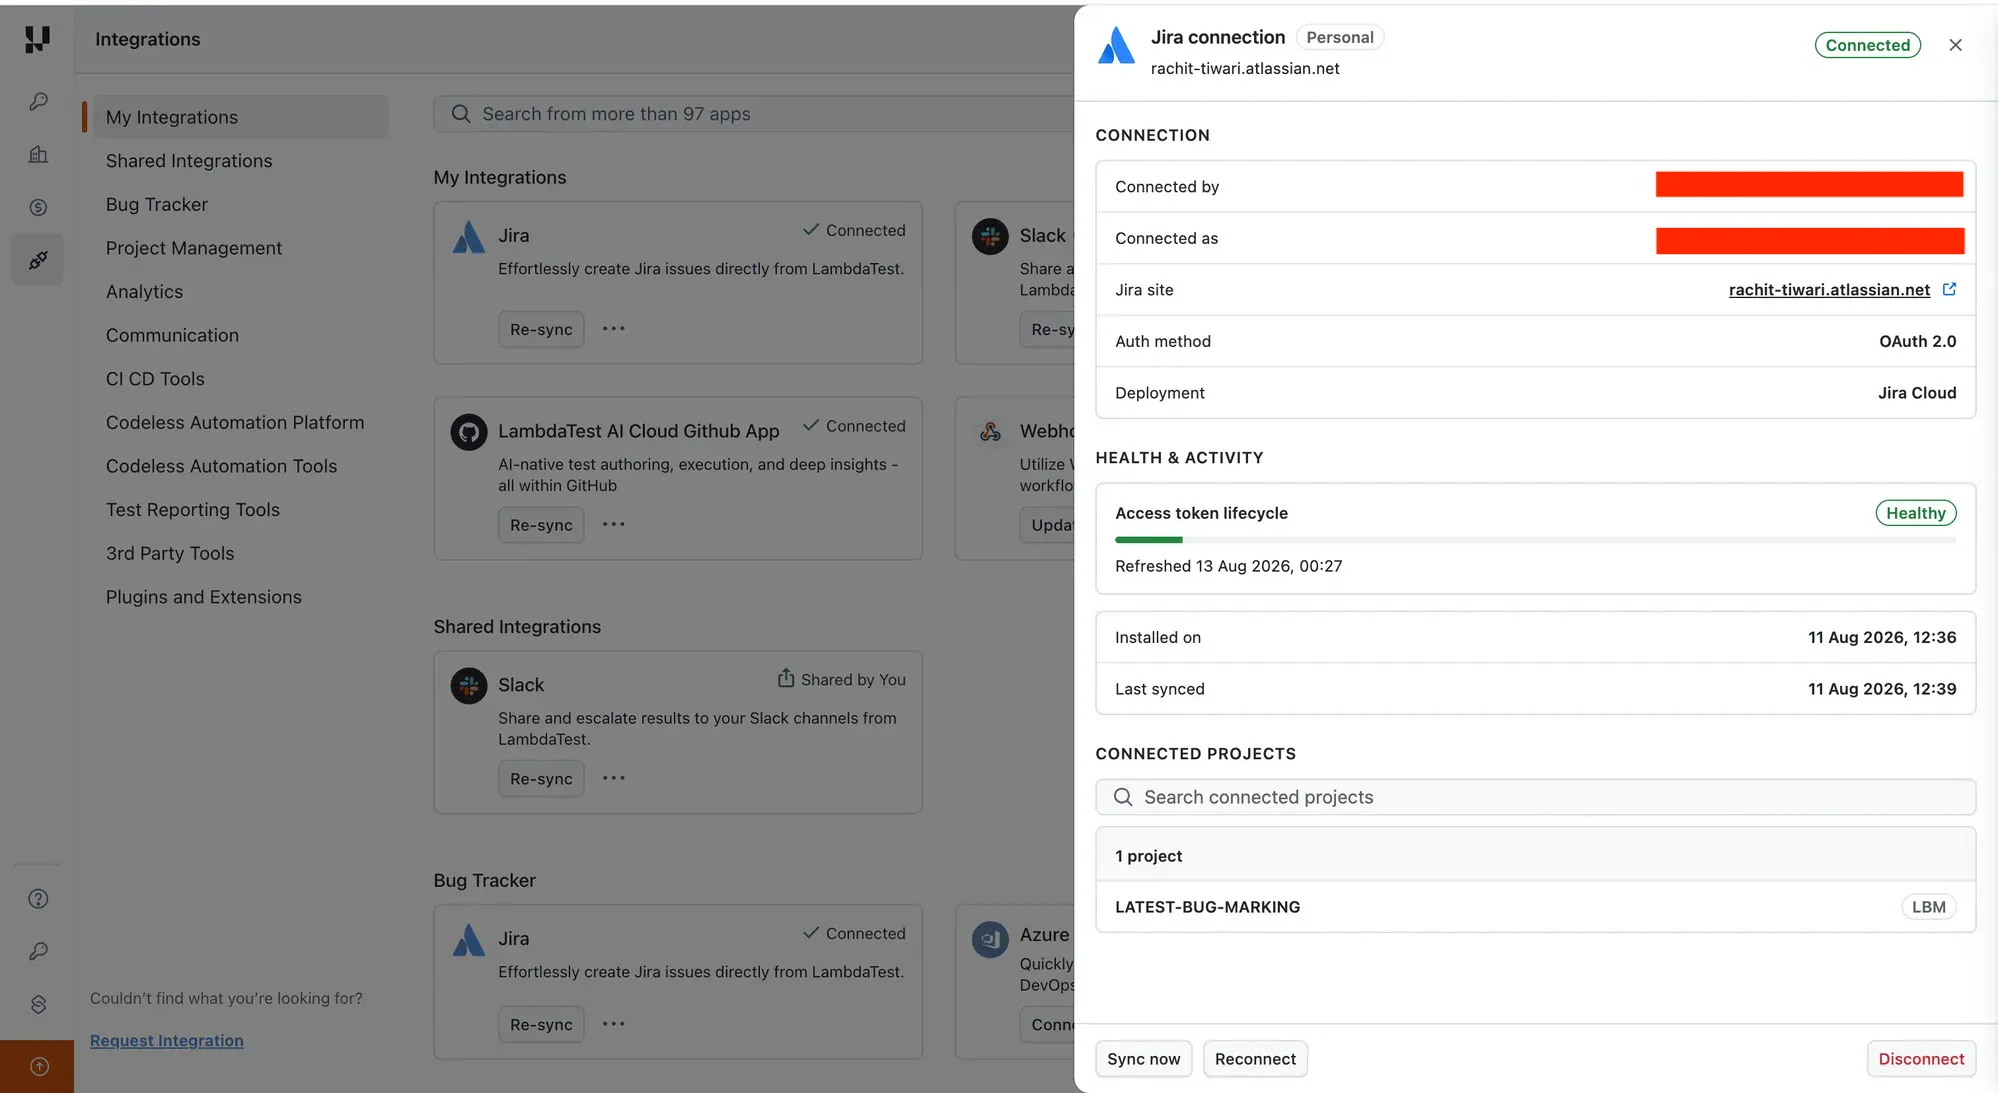Select Codeless Automation Tools category
Image resolution: width=1998 pixels, height=1093 pixels.
(221, 466)
